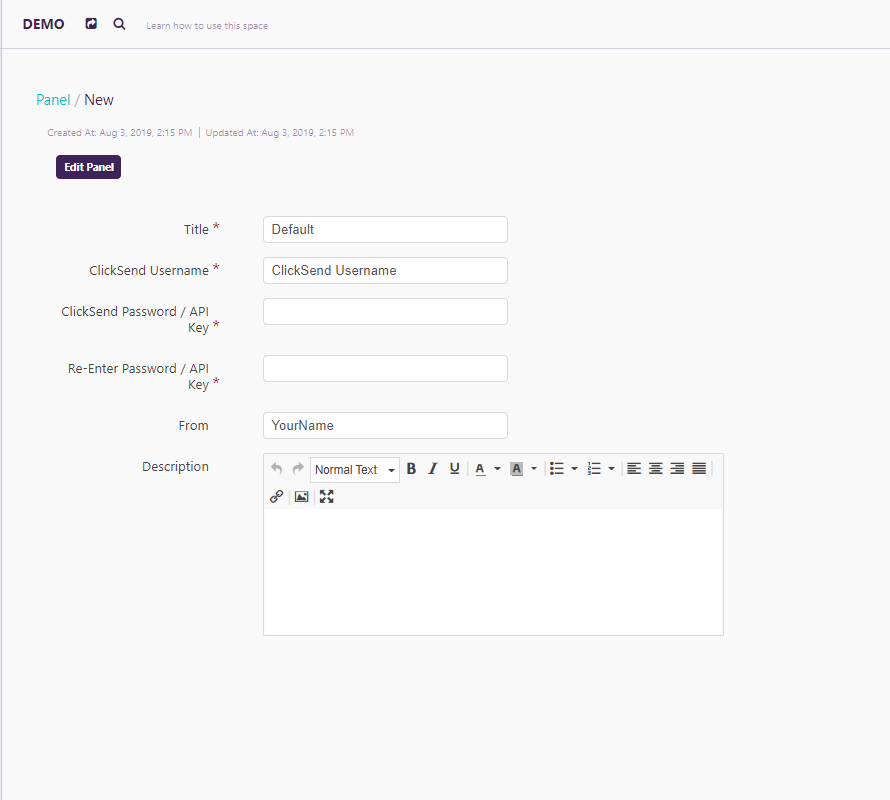Click the DEMO space title
The height and width of the screenshot is (800, 890).
[44, 24]
